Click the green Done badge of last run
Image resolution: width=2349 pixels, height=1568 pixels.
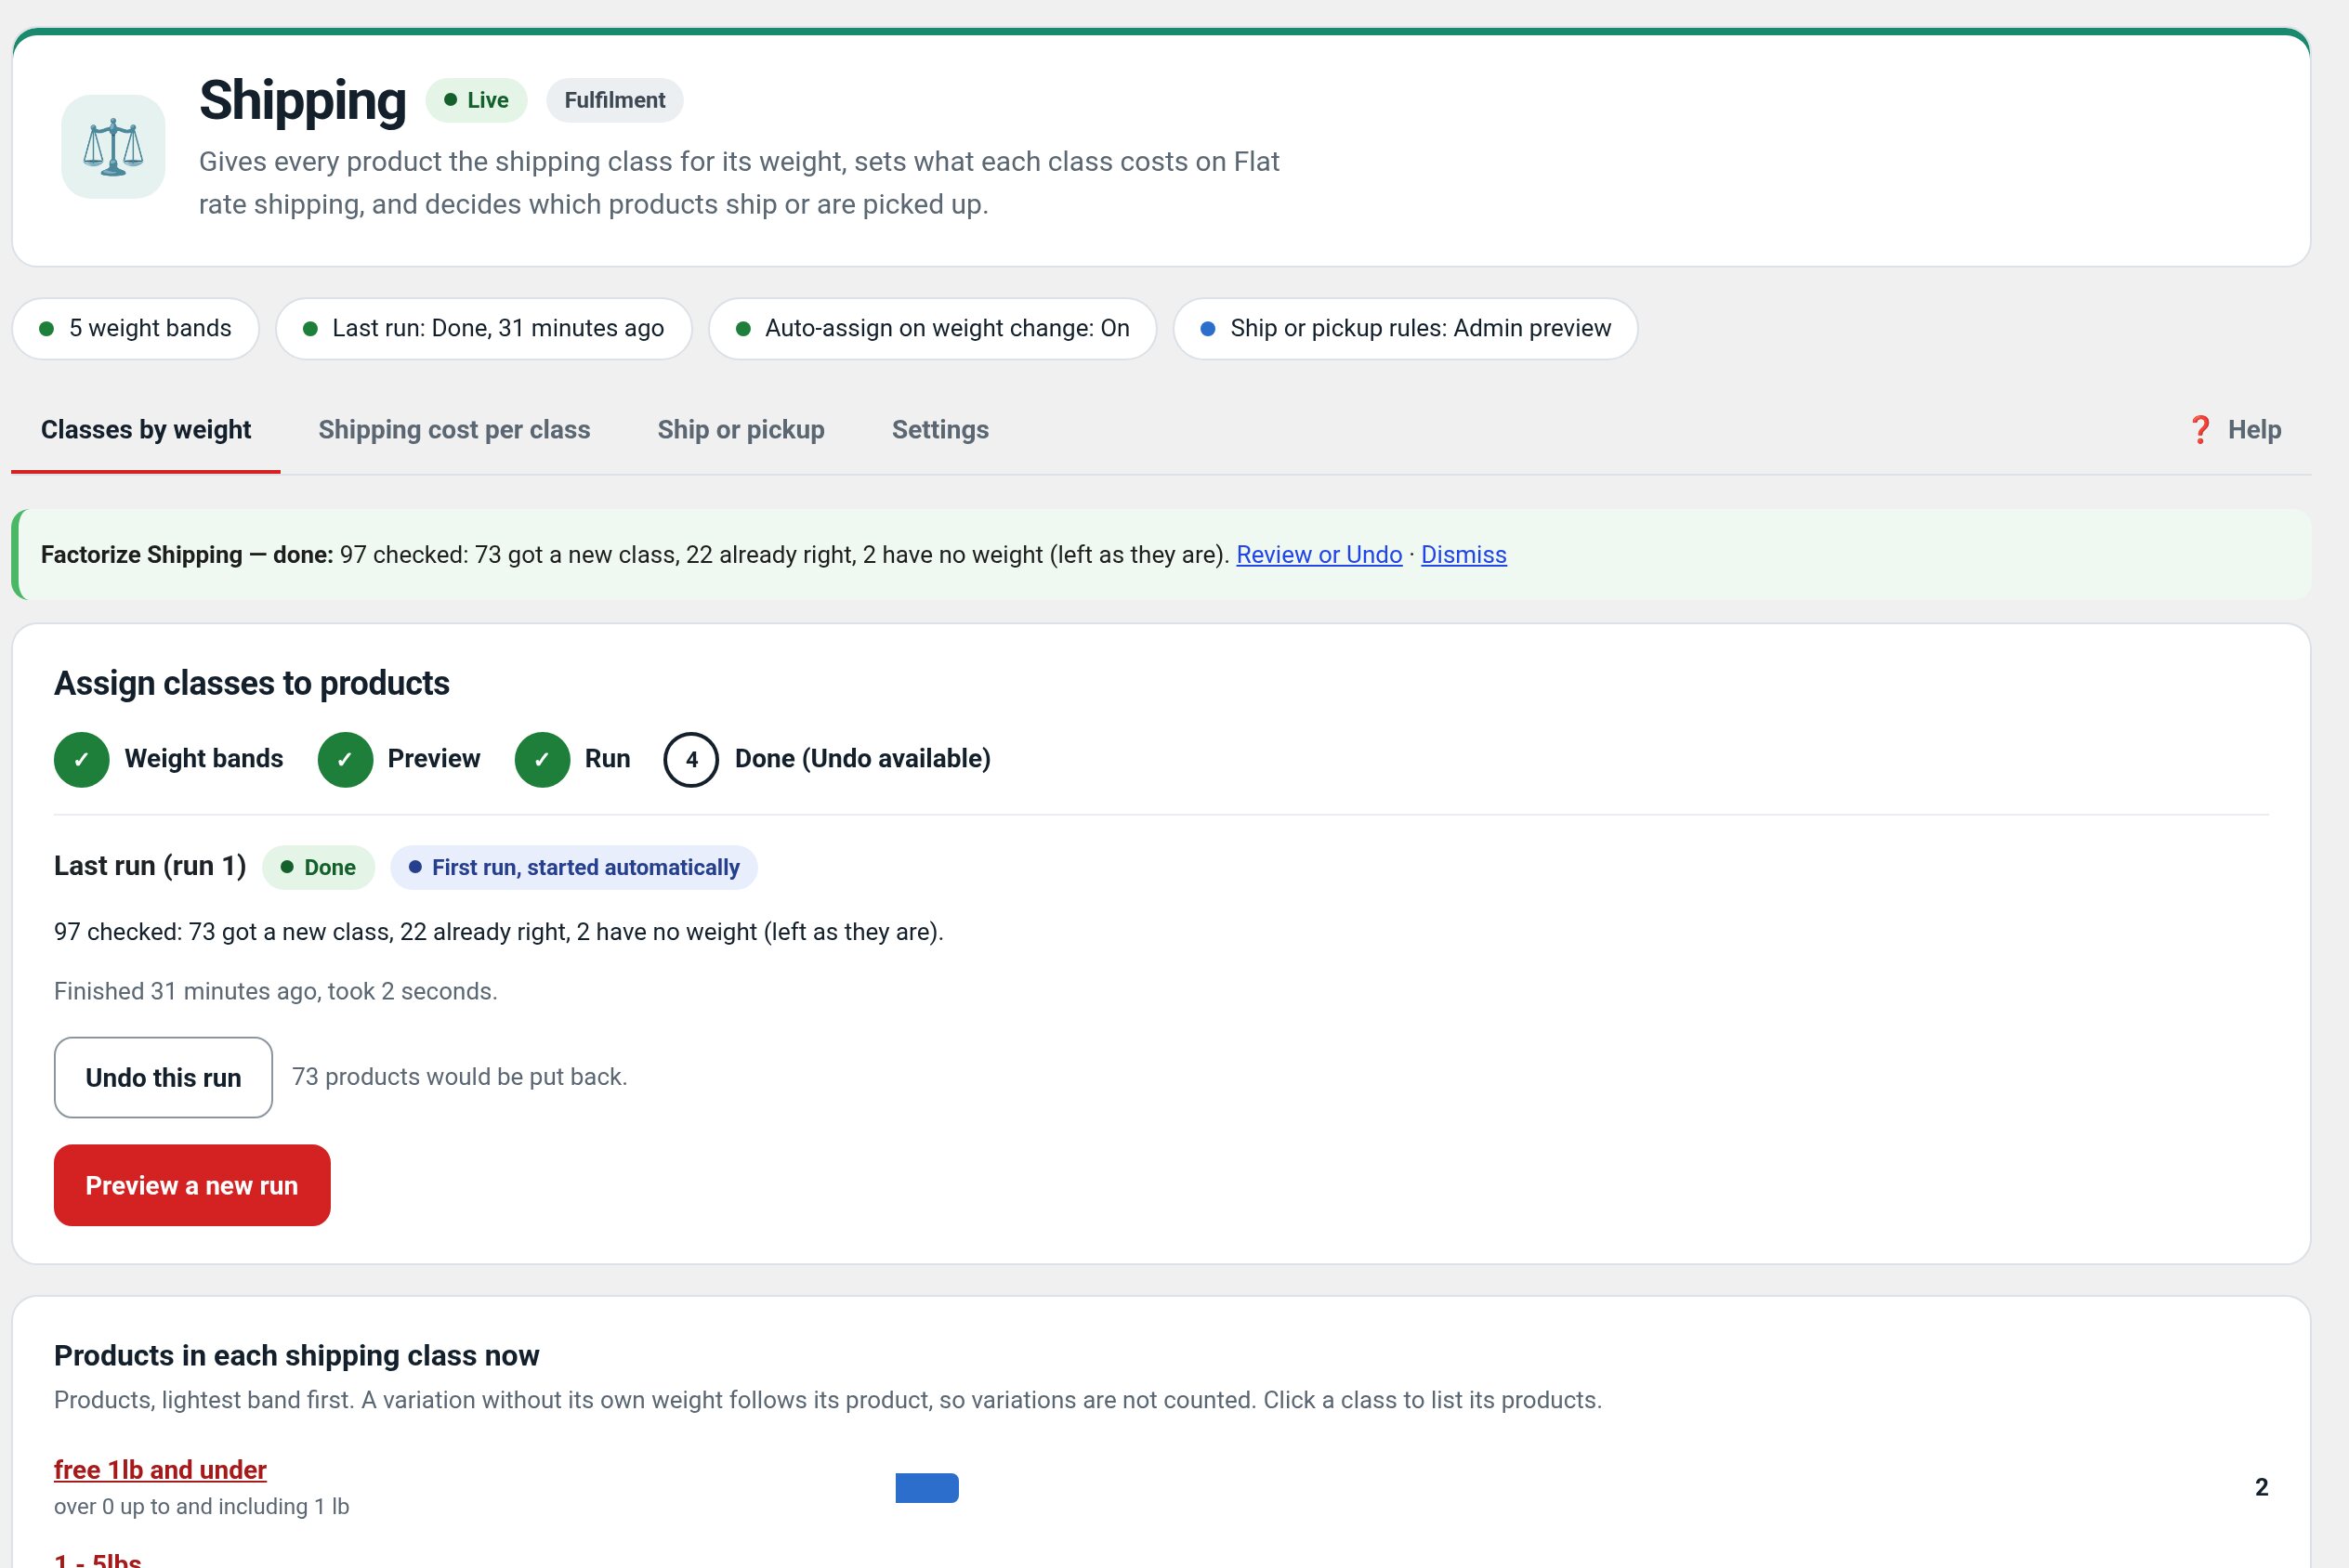tap(318, 867)
